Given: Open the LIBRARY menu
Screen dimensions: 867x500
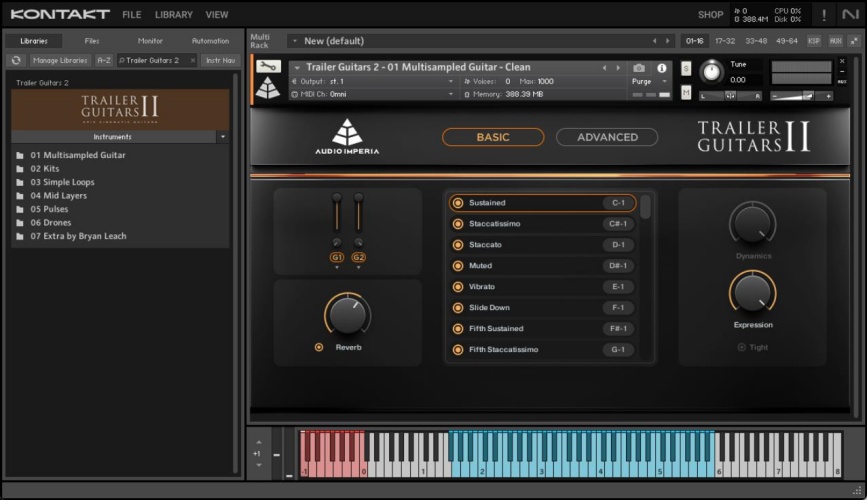Looking at the screenshot, I should (173, 15).
